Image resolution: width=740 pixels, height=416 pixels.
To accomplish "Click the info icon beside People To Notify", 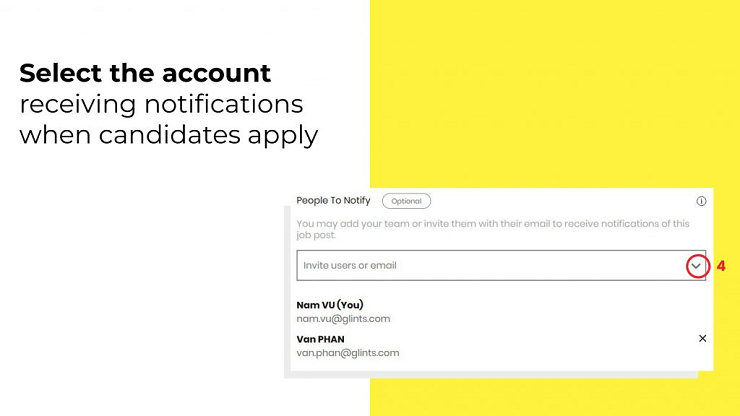I will tap(701, 201).
